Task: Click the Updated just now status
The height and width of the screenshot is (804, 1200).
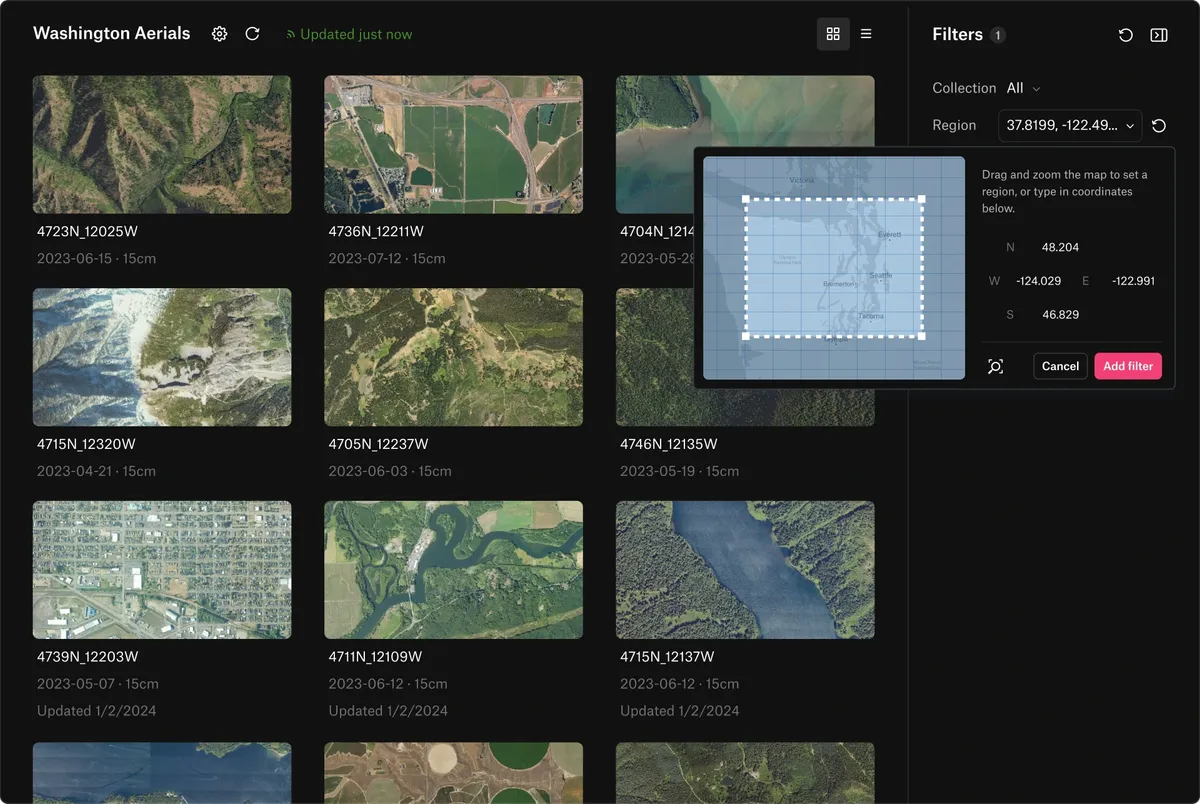Action: coord(349,34)
